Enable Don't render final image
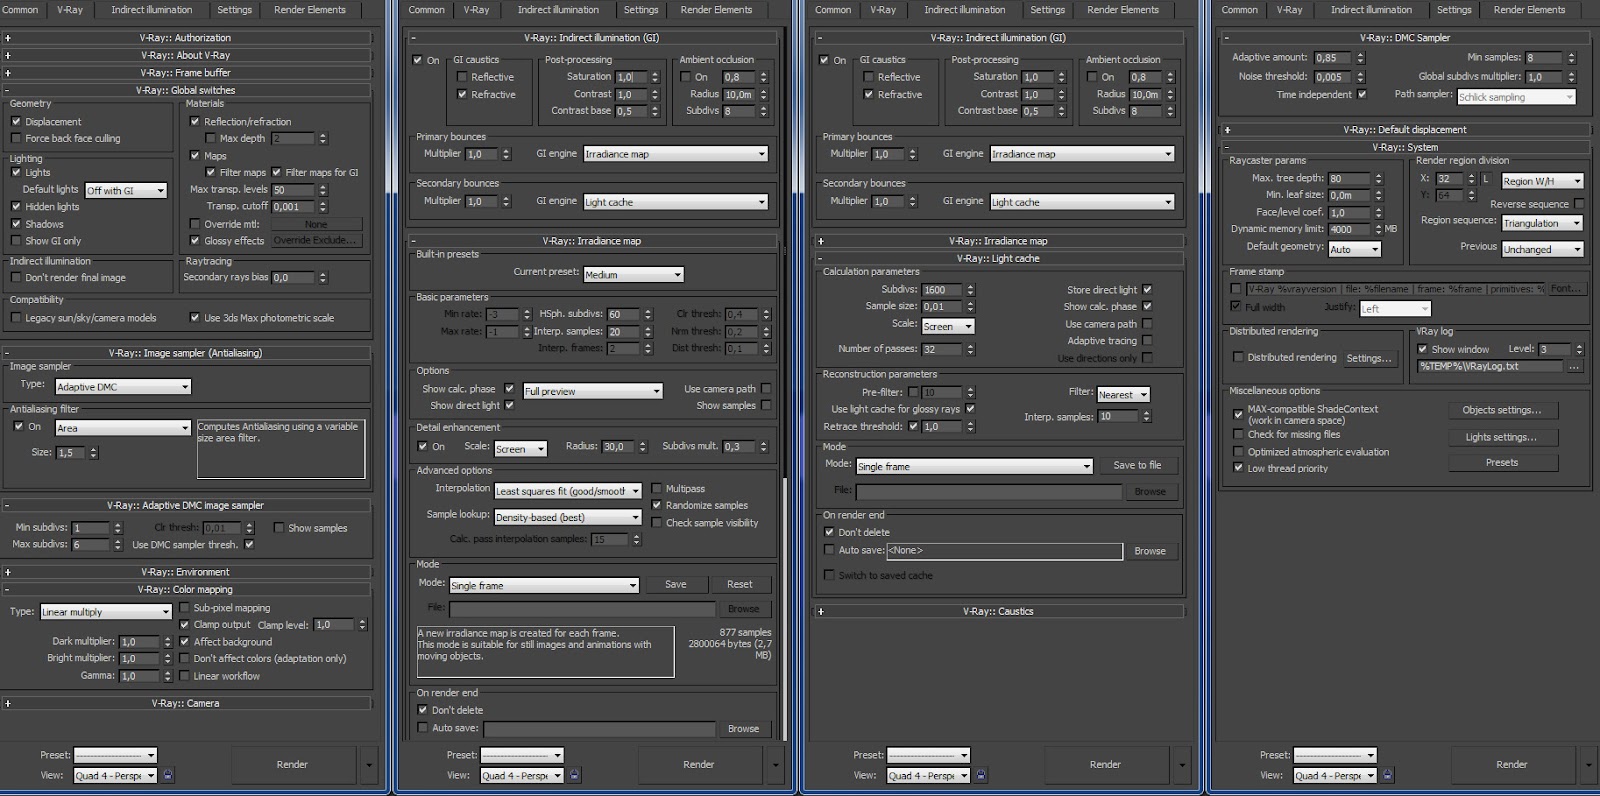Image resolution: width=1600 pixels, height=796 pixels. (16, 277)
